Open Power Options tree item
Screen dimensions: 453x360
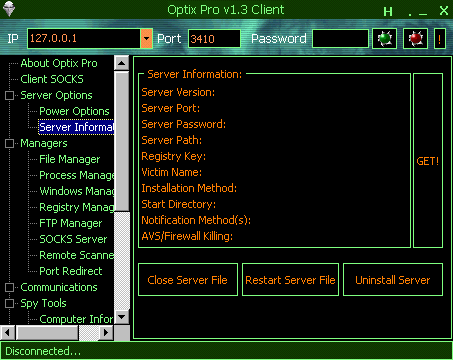click(74, 111)
